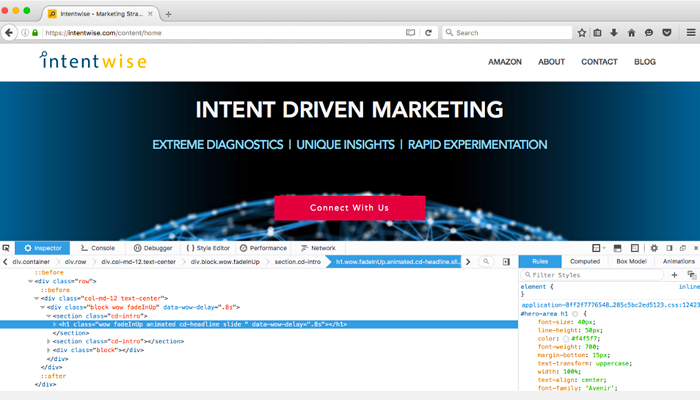Click the URL address bar
700x400 pixels.
223,33
